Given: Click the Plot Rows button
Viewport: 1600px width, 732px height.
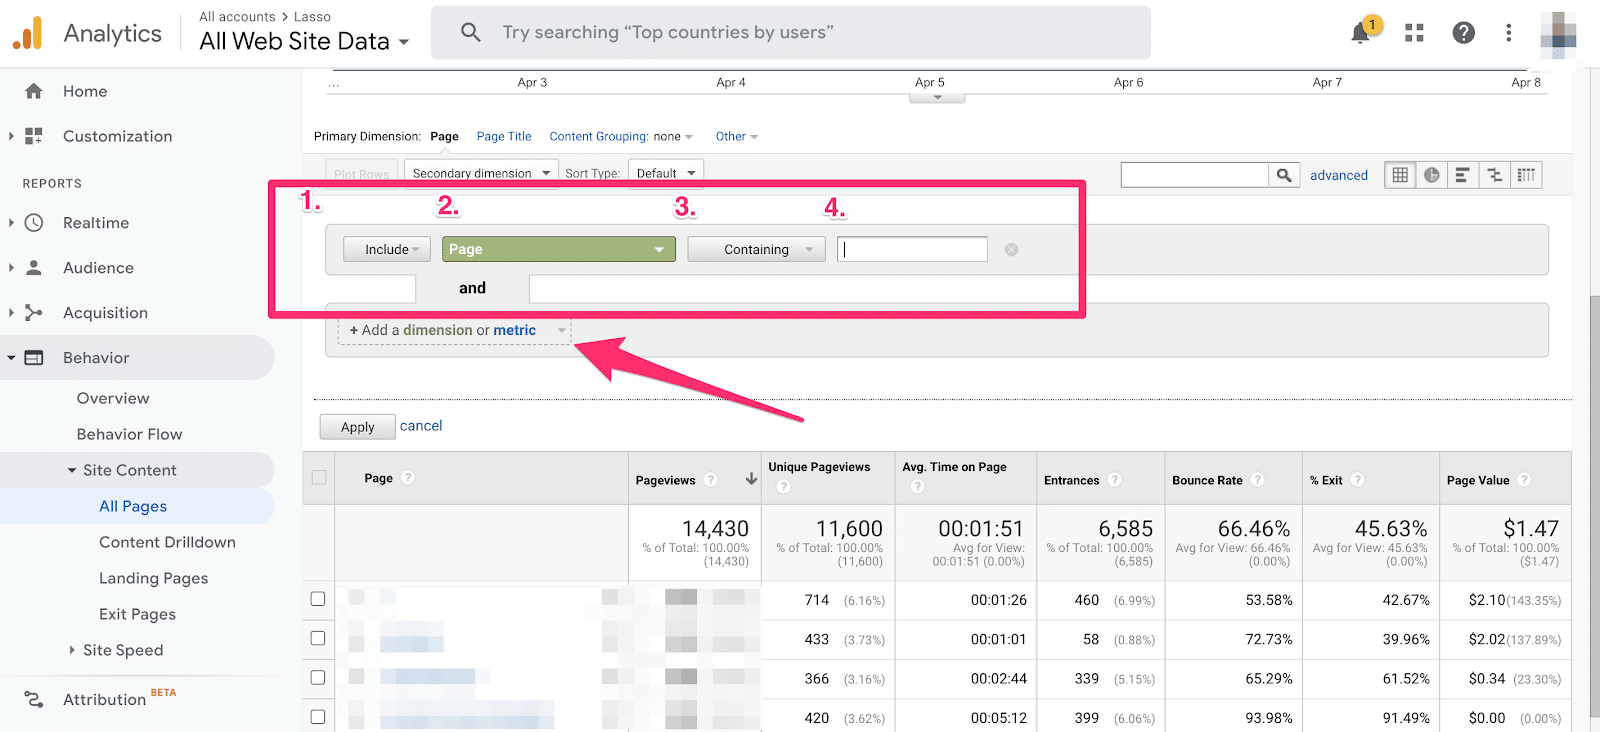Looking at the screenshot, I should point(362,174).
